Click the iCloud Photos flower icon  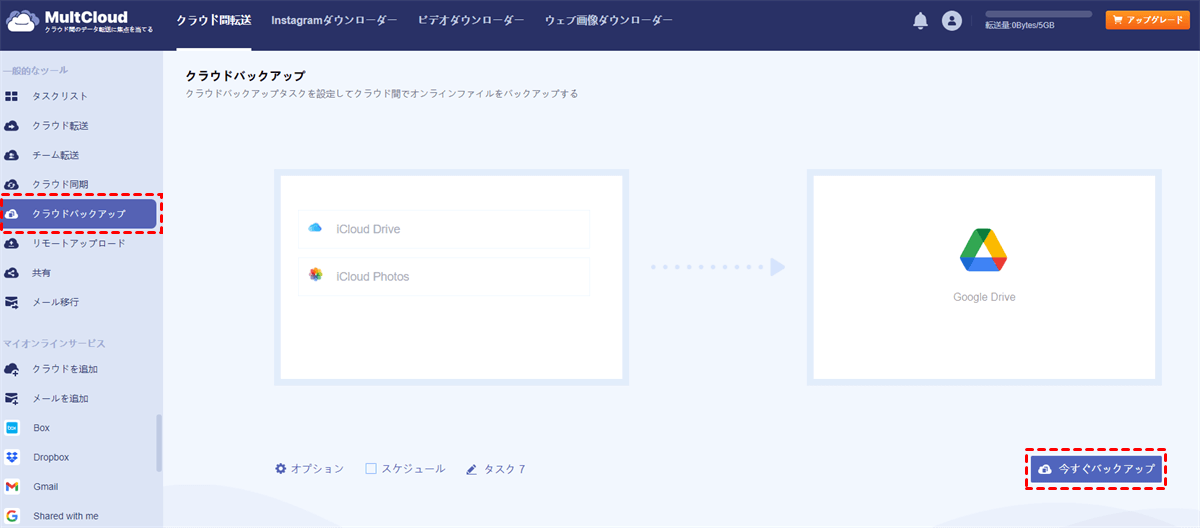click(x=316, y=276)
